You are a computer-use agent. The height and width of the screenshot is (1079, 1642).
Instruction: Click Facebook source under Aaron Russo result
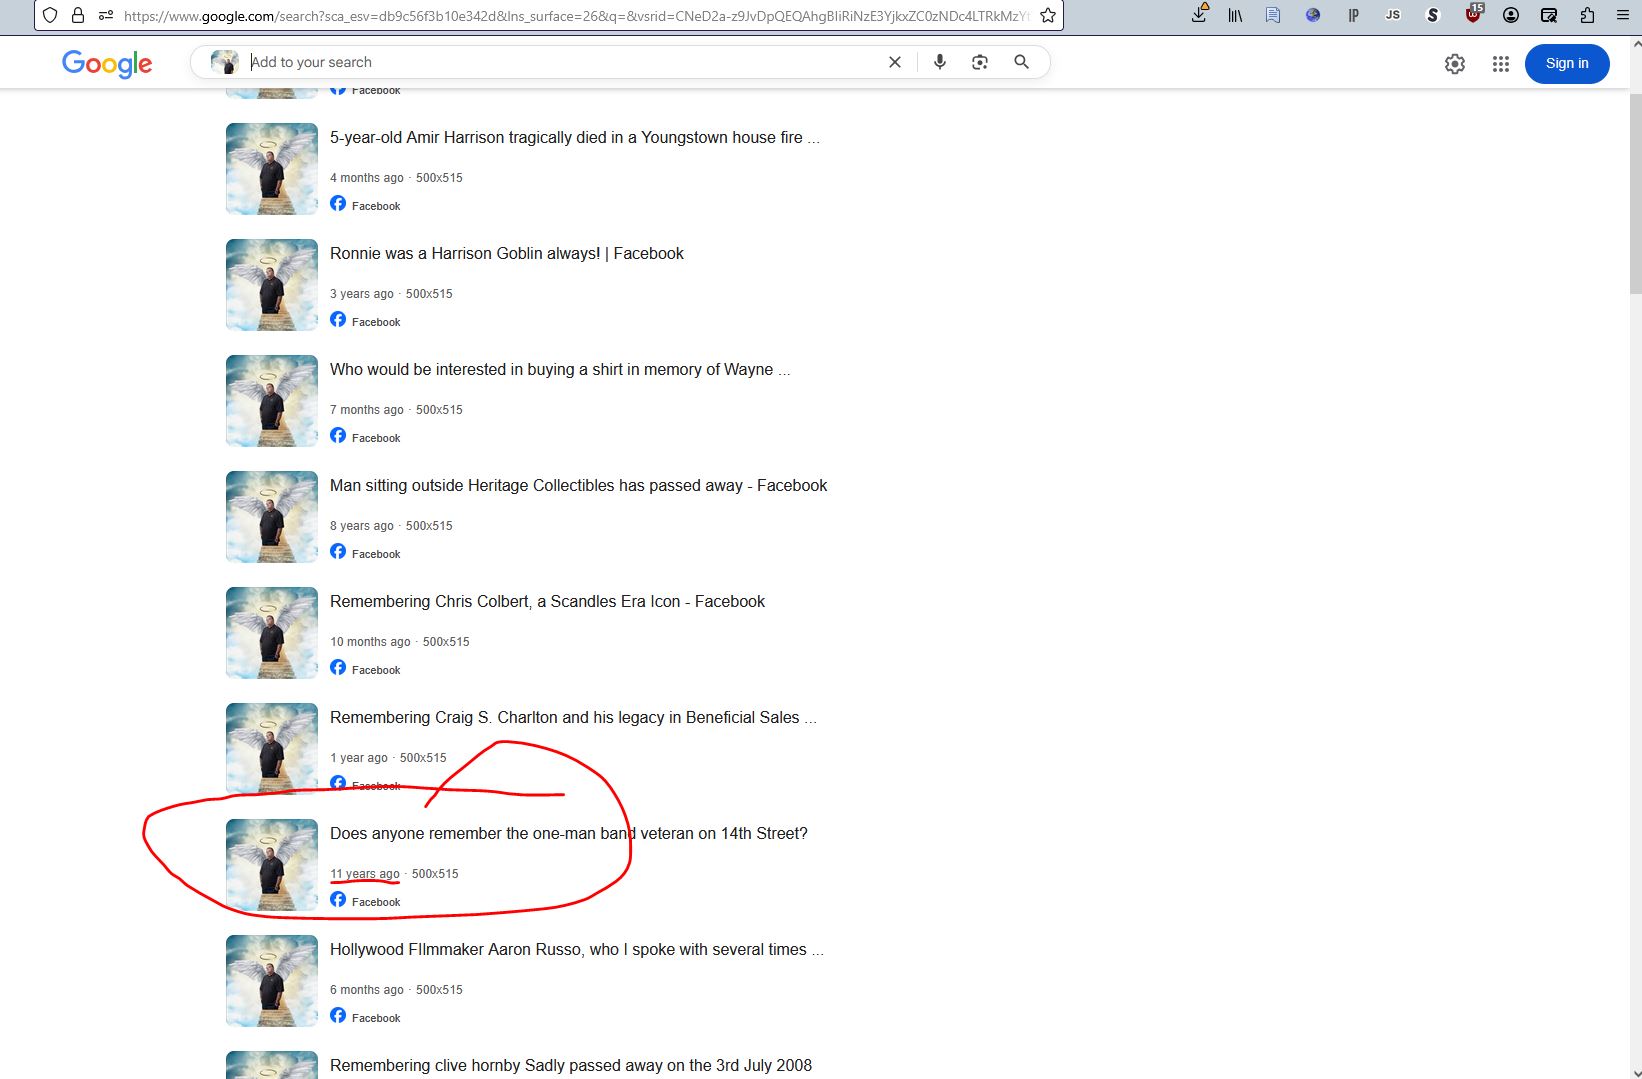365,1017
